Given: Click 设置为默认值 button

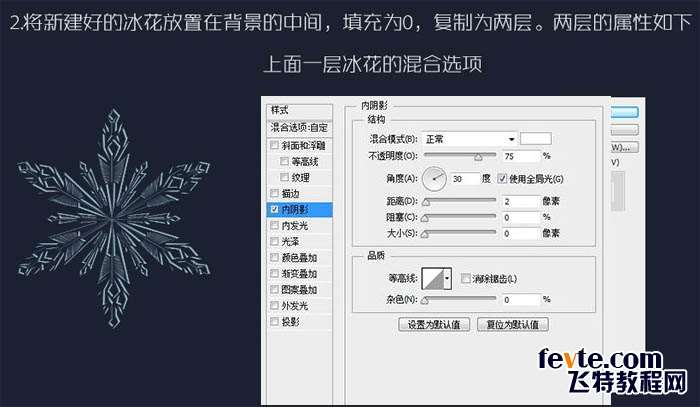Looking at the screenshot, I should 434,324.
